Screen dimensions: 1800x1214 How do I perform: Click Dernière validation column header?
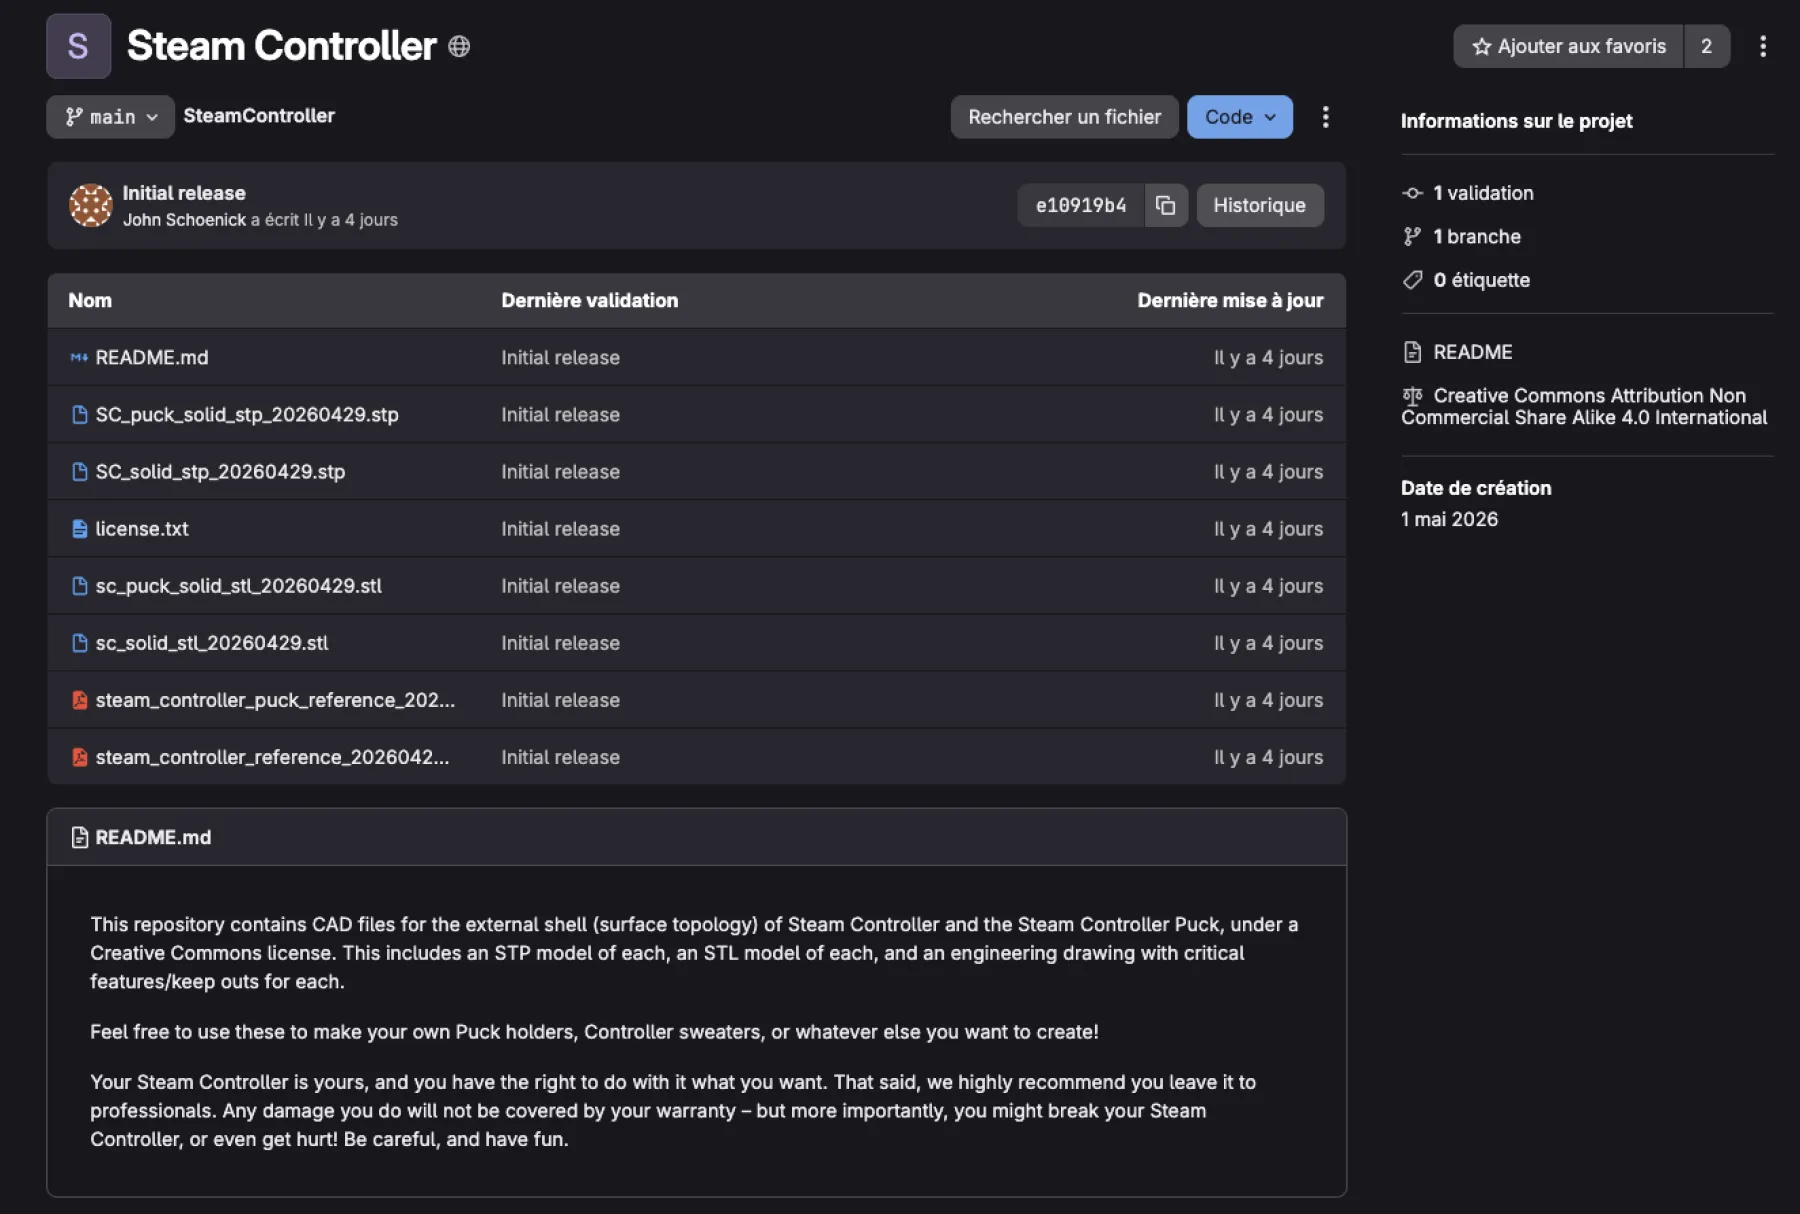tap(589, 300)
